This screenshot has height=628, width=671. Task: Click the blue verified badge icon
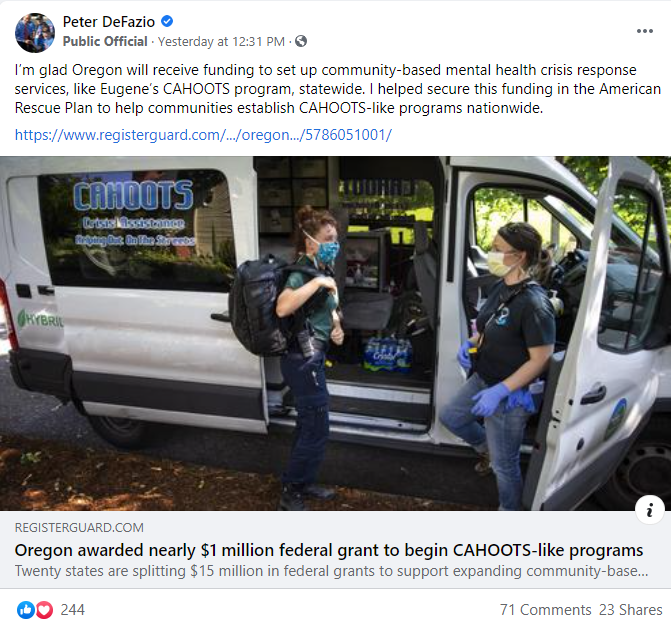[x=167, y=21]
